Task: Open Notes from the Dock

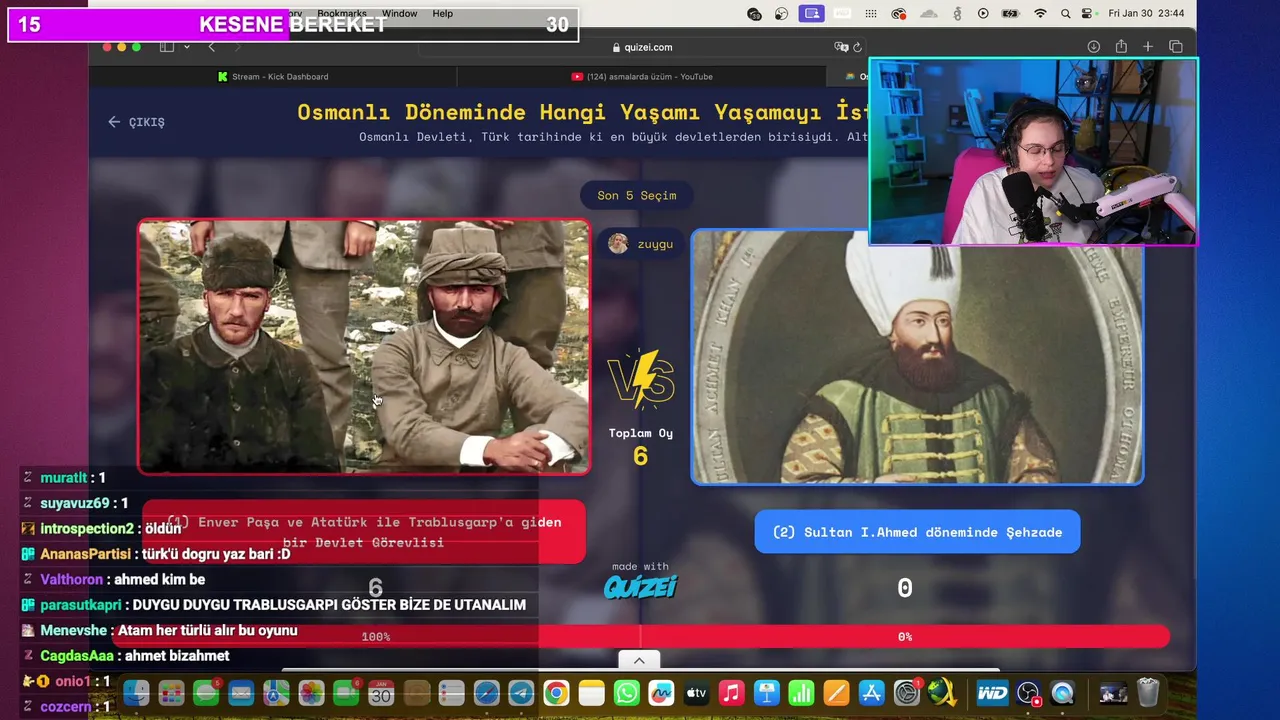Action: click(591, 693)
